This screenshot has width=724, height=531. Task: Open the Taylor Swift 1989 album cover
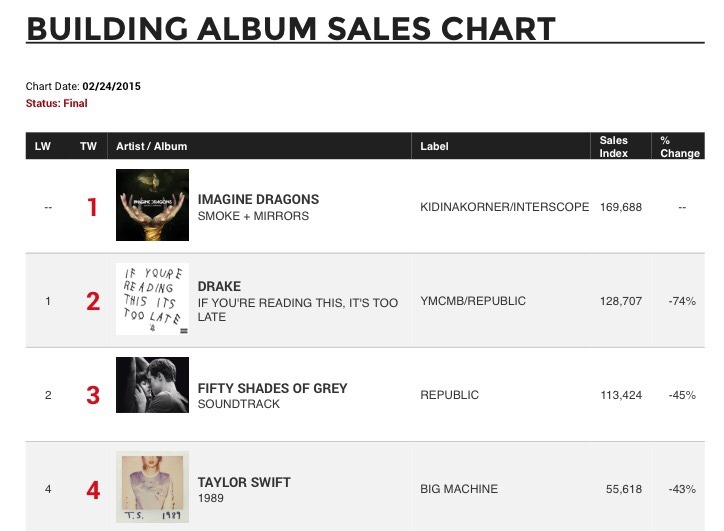(152, 487)
